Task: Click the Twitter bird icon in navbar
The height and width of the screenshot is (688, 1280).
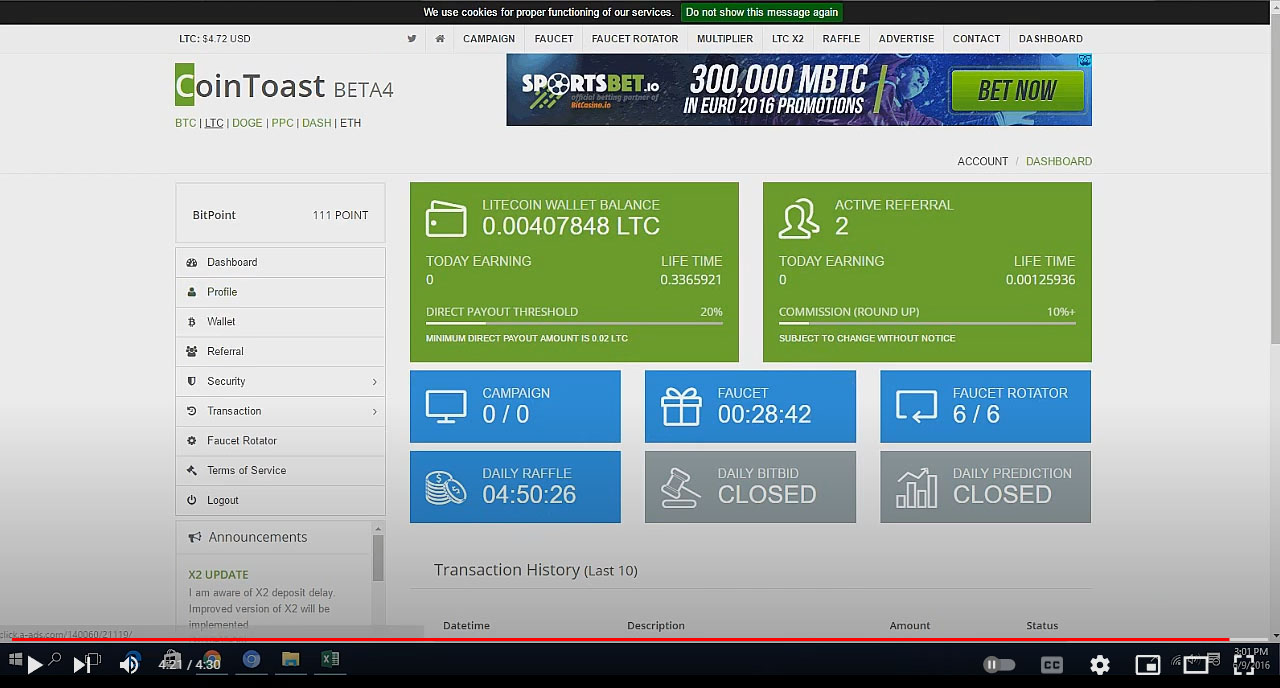Action: [x=412, y=39]
